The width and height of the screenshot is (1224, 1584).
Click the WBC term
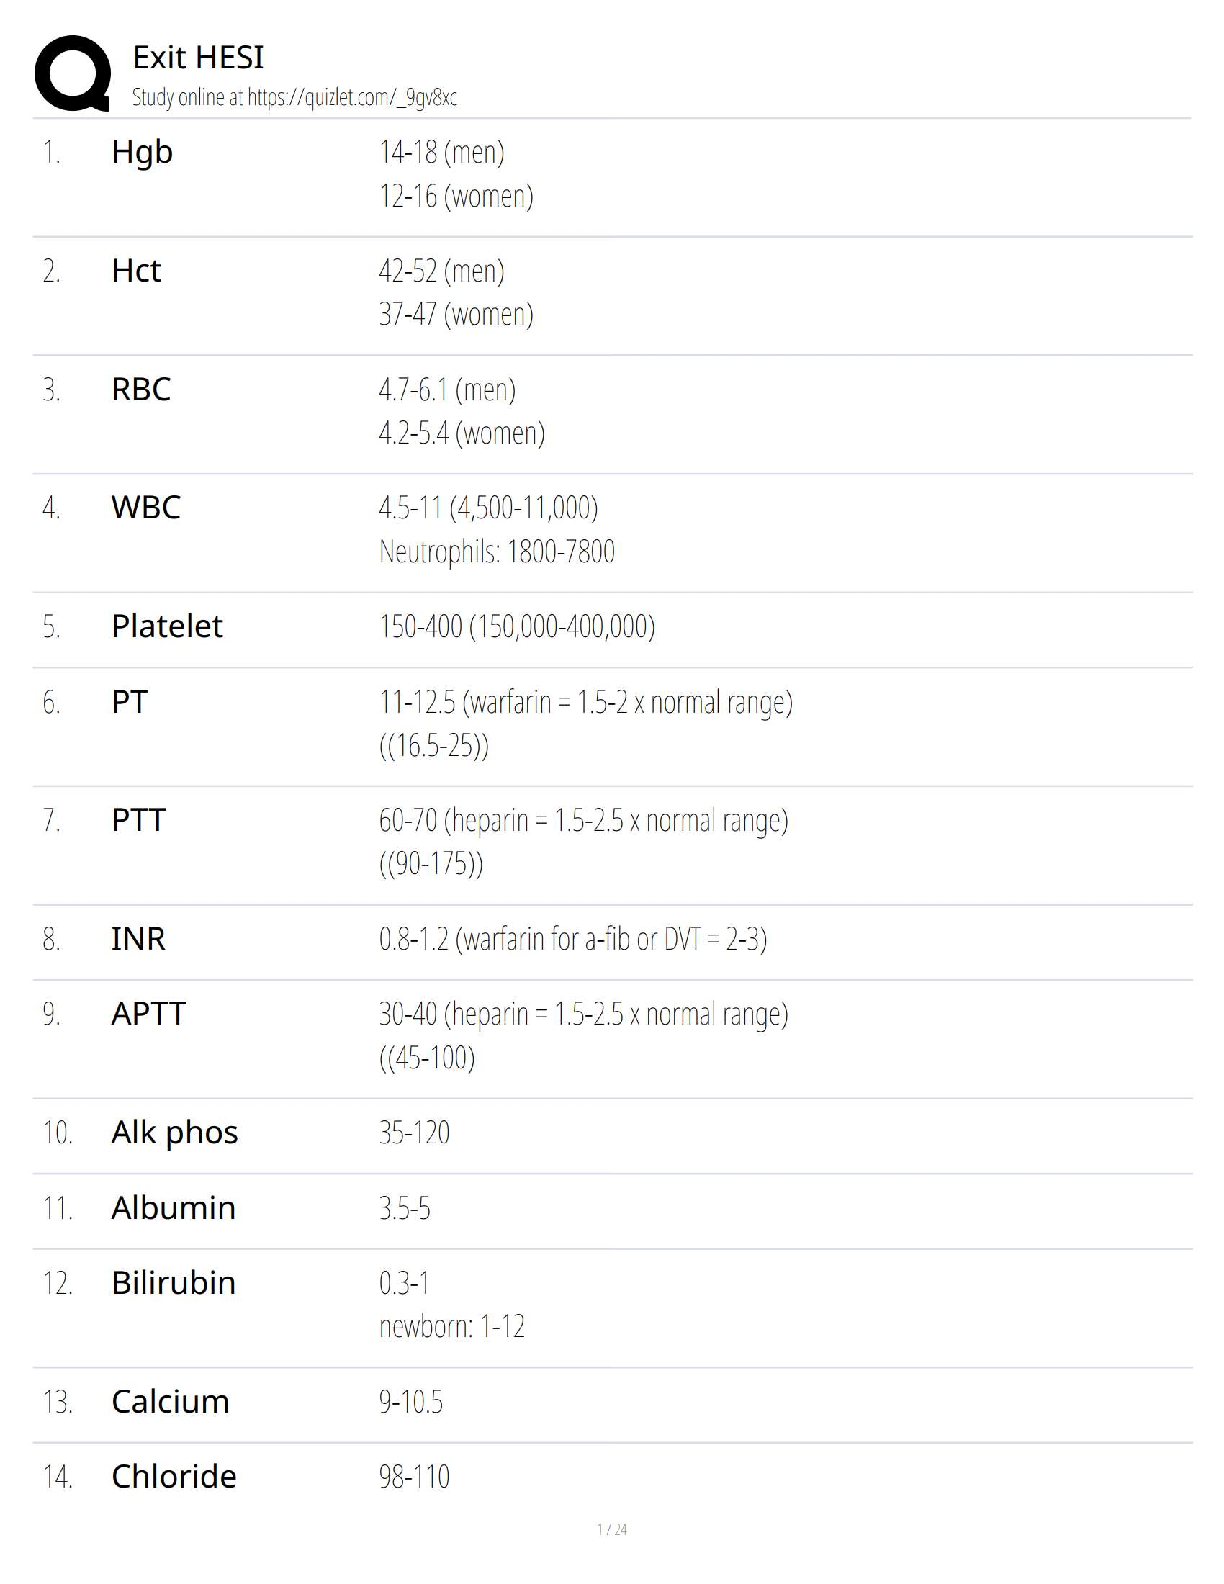point(146,508)
